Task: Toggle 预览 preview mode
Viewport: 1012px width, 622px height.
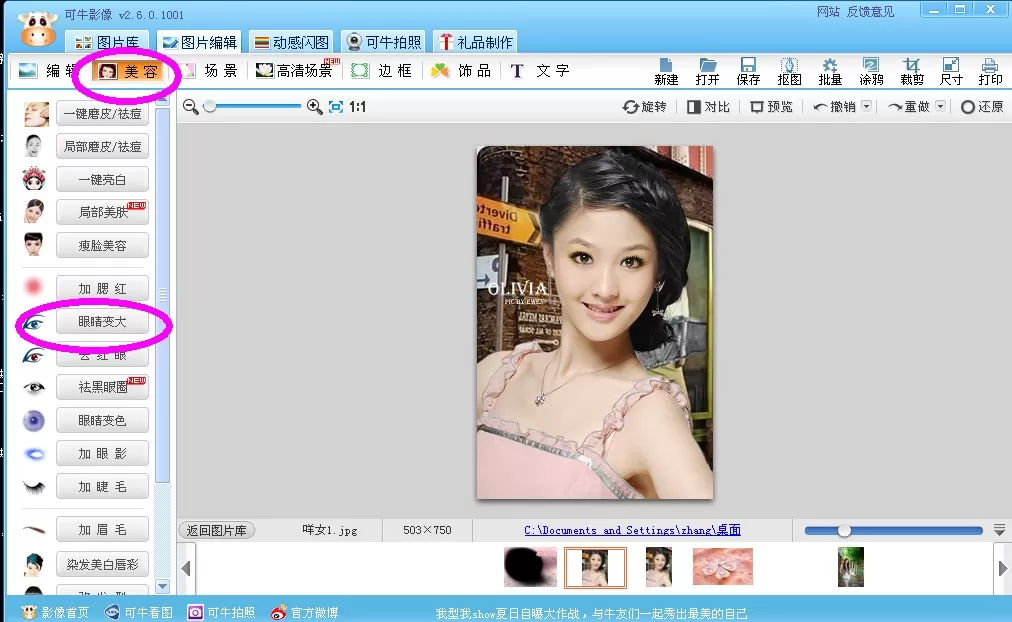Action: pos(771,106)
